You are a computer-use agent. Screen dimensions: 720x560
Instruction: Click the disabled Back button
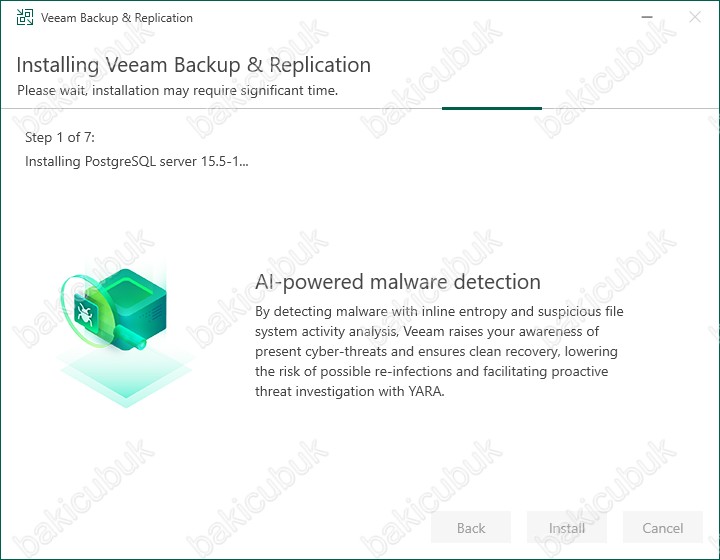tap(471, 527)
